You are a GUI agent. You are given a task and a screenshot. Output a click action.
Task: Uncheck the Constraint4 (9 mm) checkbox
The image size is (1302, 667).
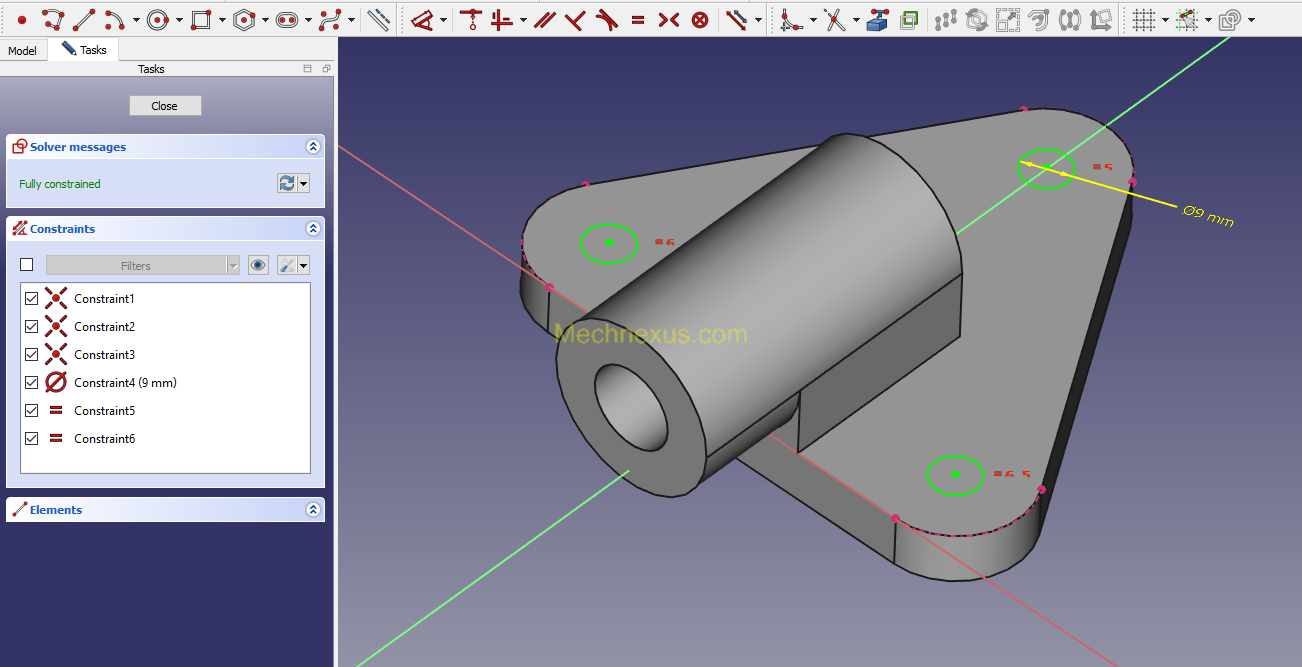pos(31,382)
